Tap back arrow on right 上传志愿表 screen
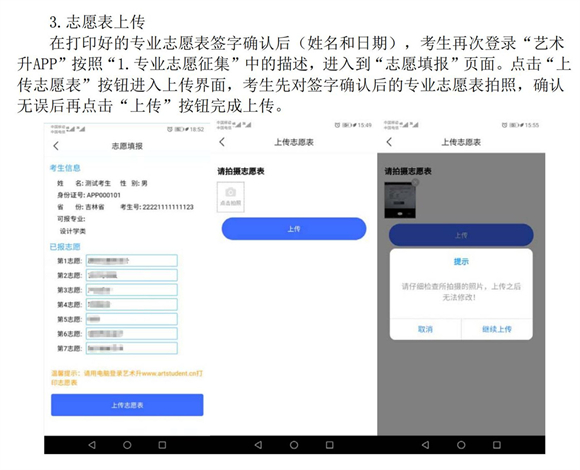Viewport: 580px width, 470px height. click(389, 142)
